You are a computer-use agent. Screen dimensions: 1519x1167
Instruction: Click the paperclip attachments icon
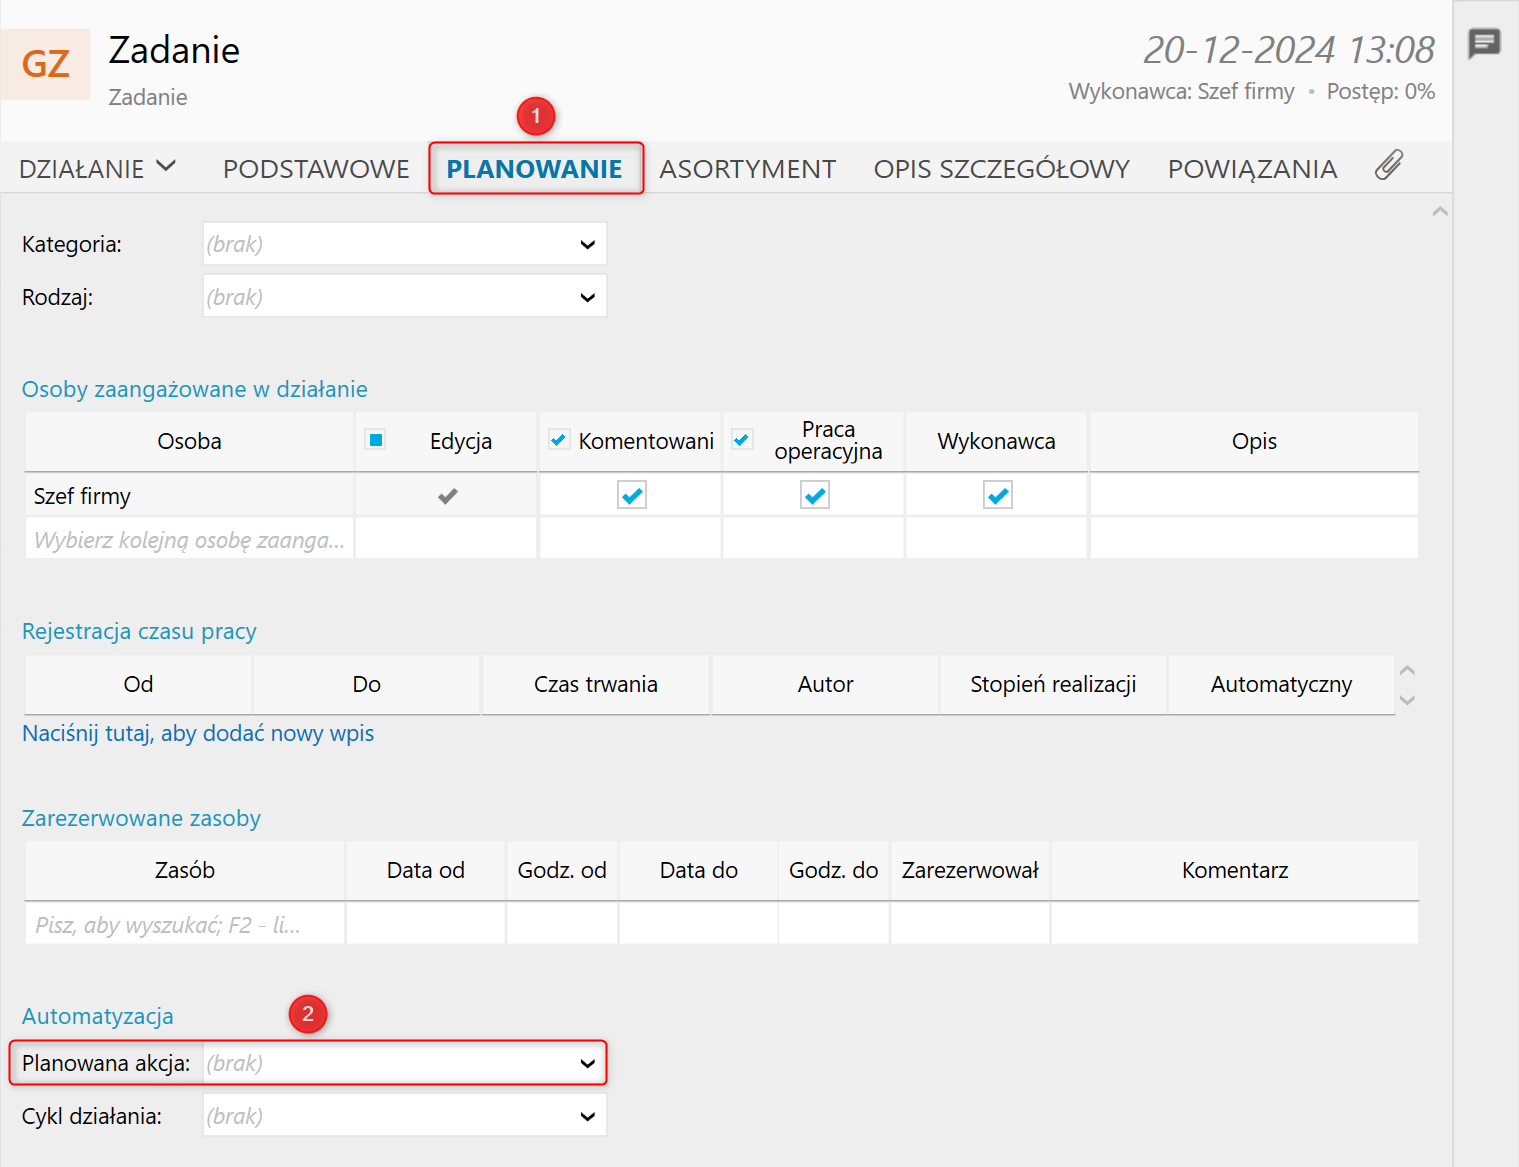pos(1388,166)
